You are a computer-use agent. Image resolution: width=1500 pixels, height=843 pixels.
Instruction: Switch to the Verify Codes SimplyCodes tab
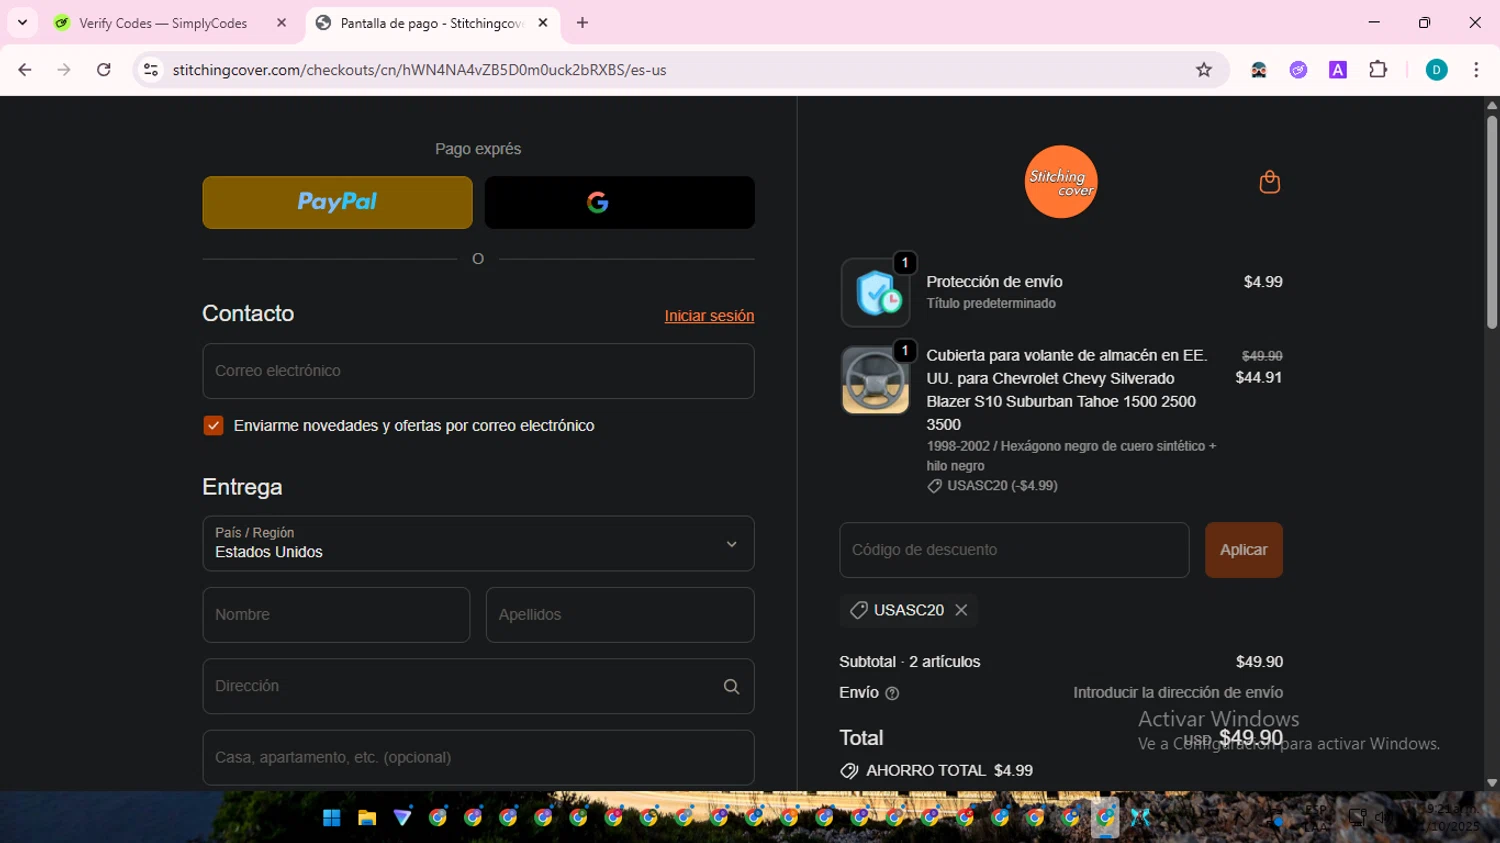163,23
